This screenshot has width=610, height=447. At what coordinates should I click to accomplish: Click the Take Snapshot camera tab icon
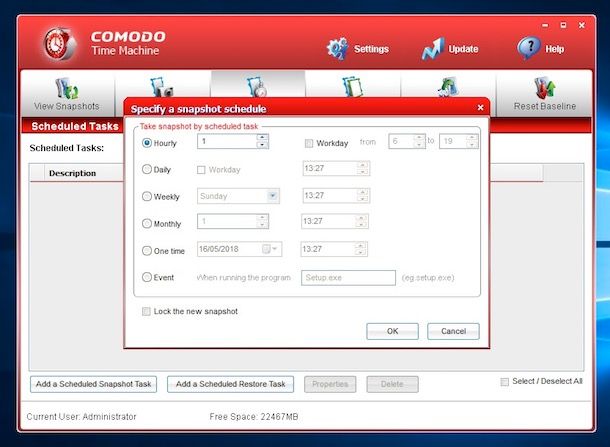point(162,87)
